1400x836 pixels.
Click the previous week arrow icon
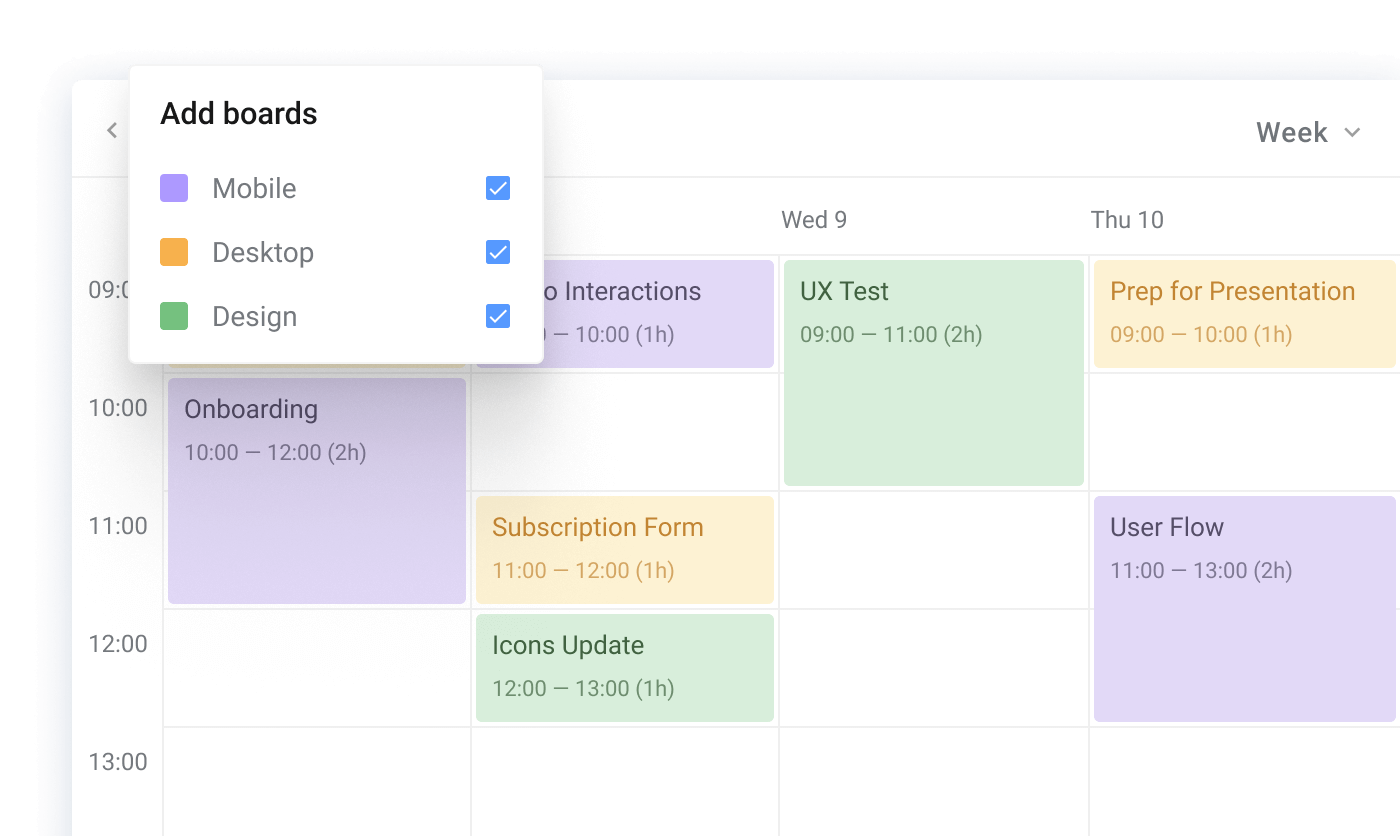point(113,130)
